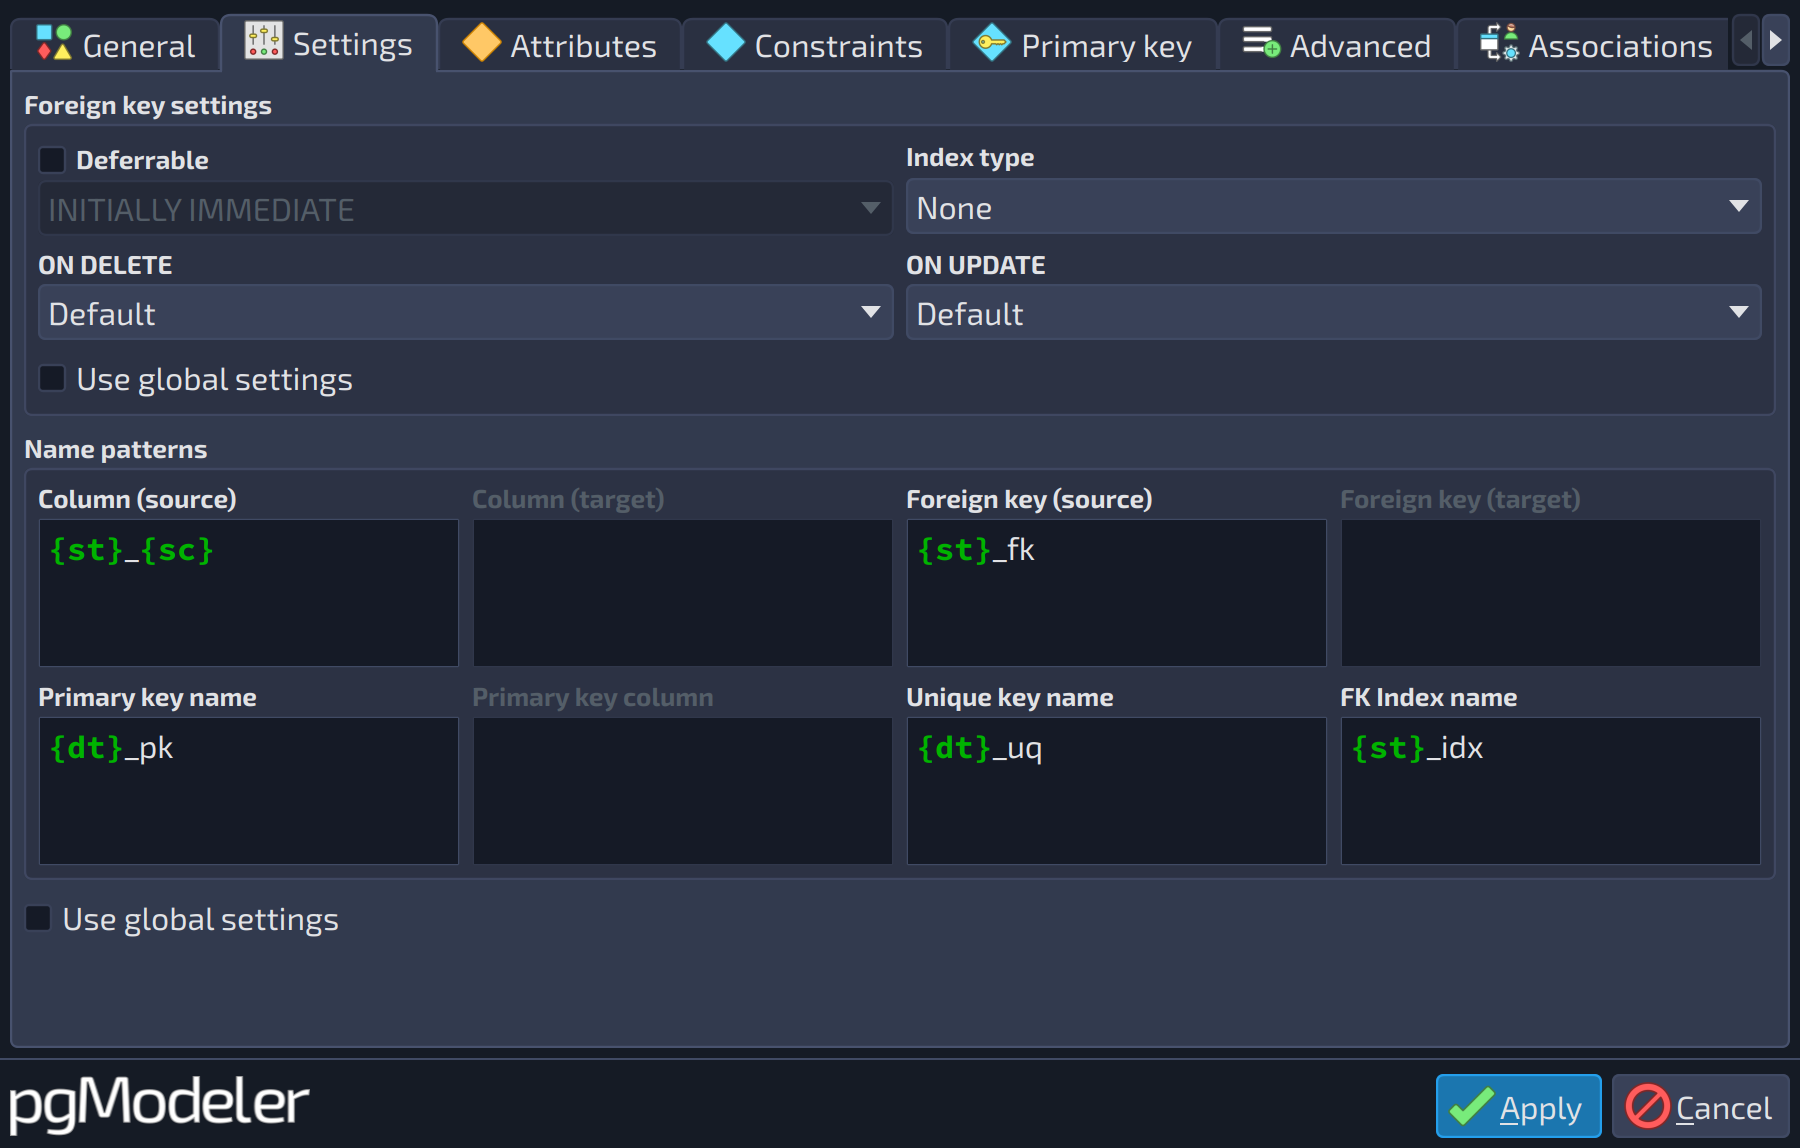Click the orange diamond Attributes icon
1800x1148 pixels.
482,43
